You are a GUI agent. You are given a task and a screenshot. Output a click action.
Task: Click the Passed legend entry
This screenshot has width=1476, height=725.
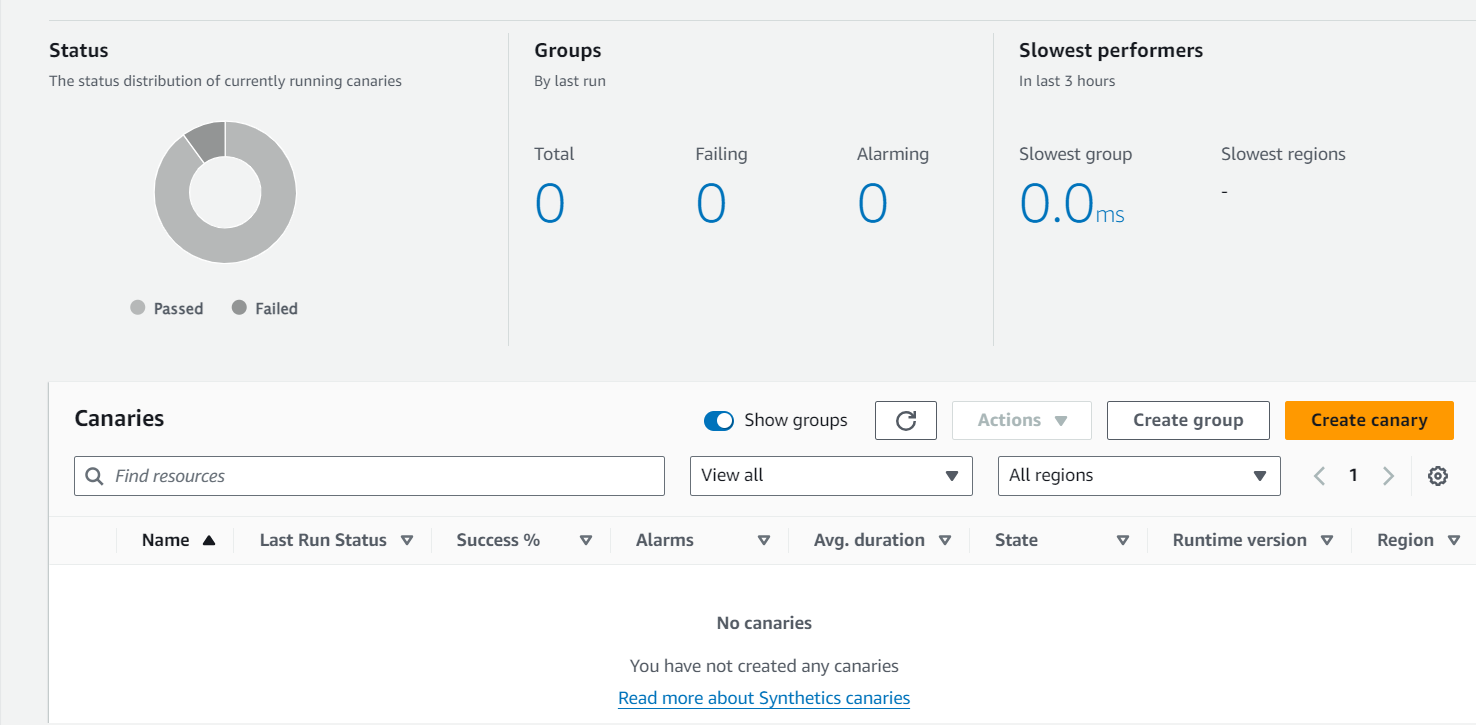(x=167, y=309)
